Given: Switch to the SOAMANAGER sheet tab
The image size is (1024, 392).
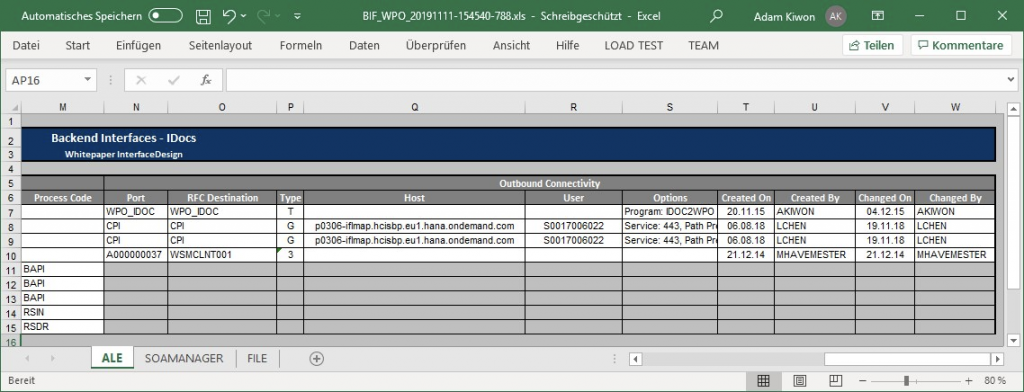Looking at the screenshot, I should [x=184, y=358].
